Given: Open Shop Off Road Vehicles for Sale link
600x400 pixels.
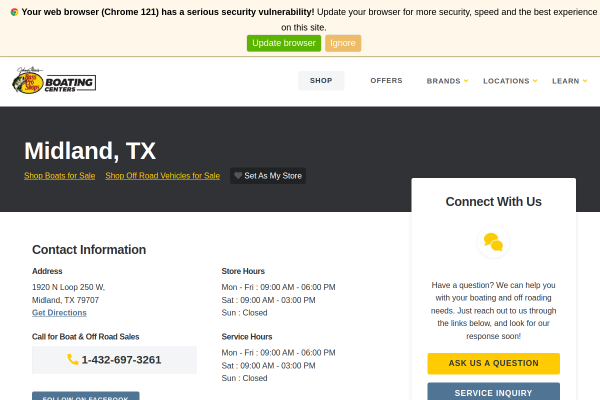Looking at the screenshot, I should 163,176.
